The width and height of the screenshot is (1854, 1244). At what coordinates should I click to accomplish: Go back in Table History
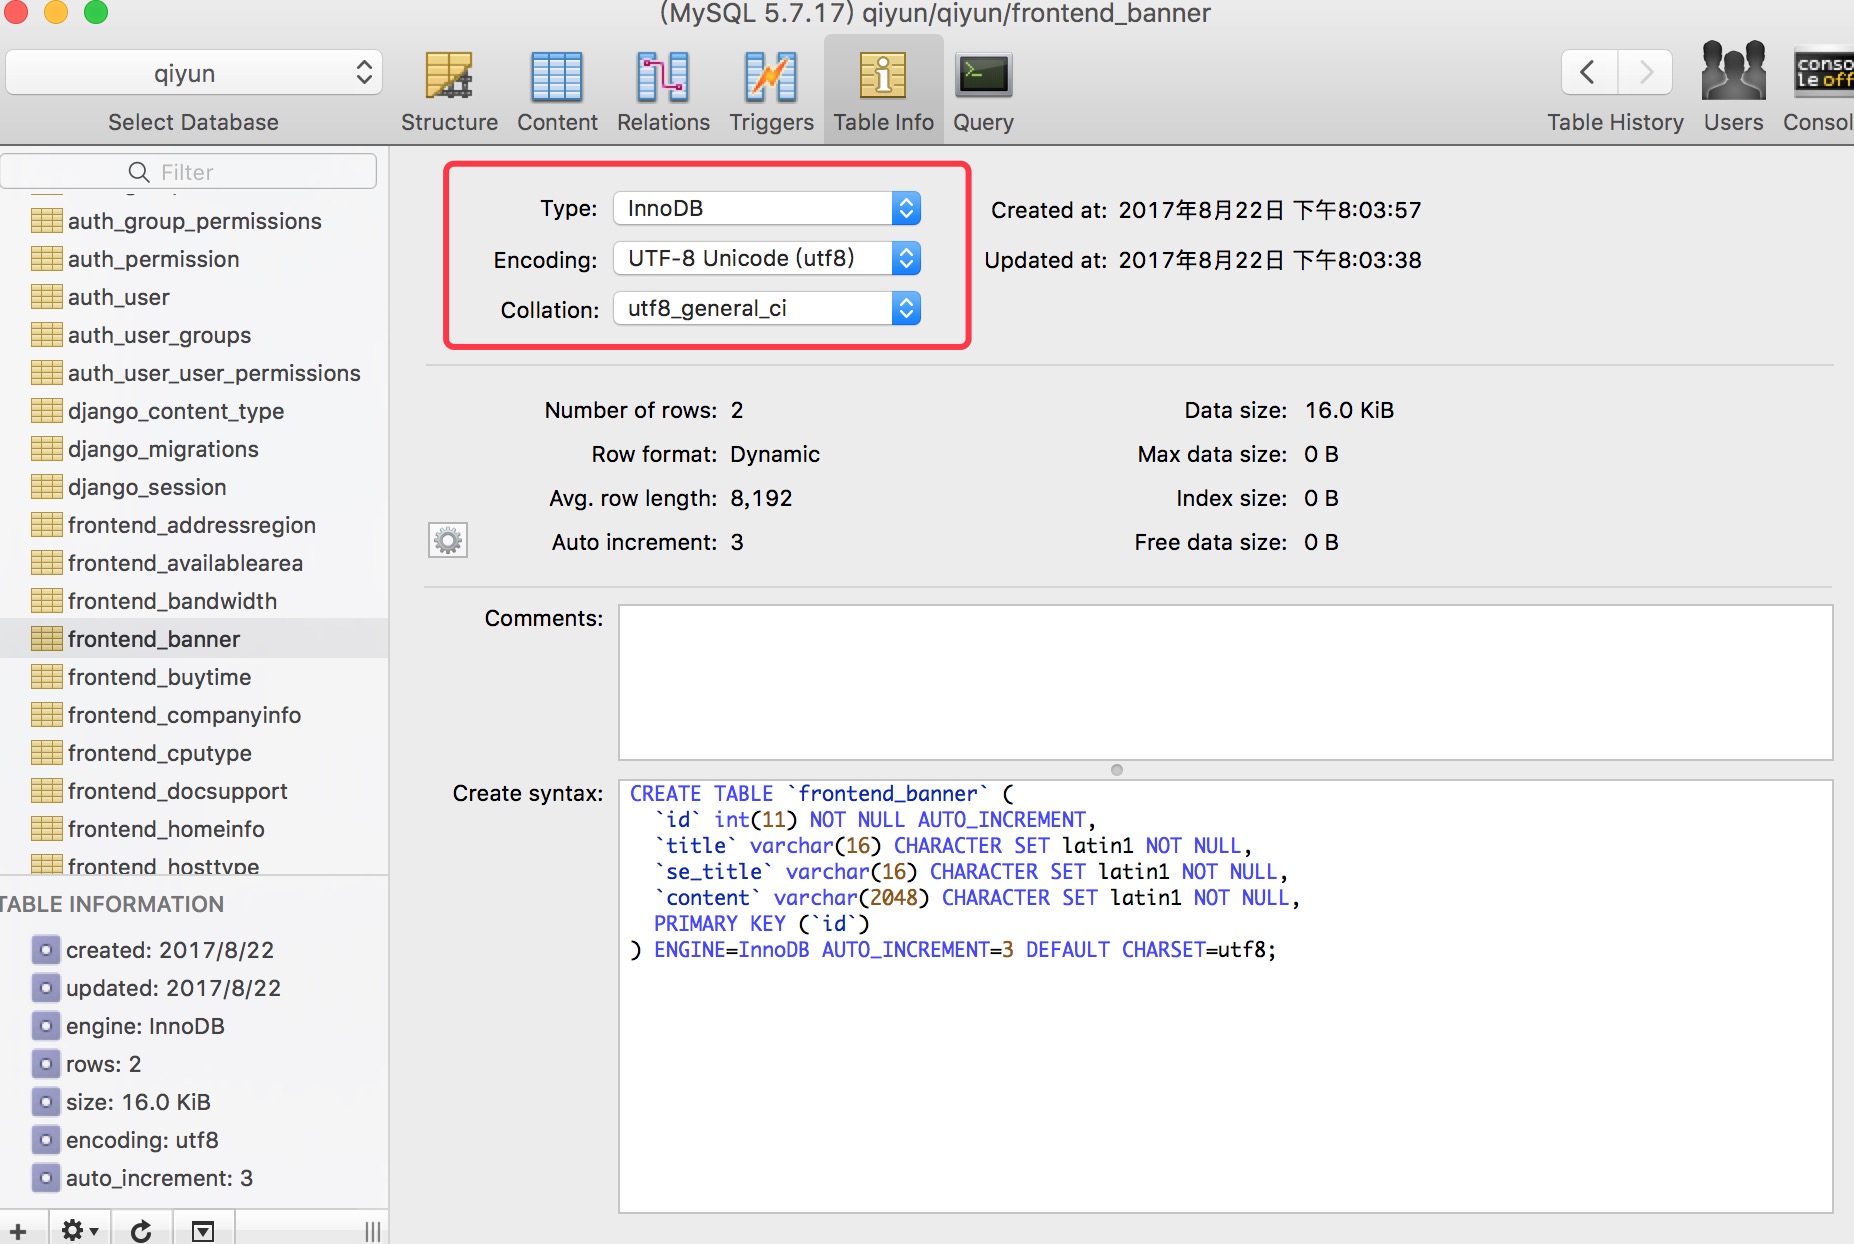(1588, 72)
